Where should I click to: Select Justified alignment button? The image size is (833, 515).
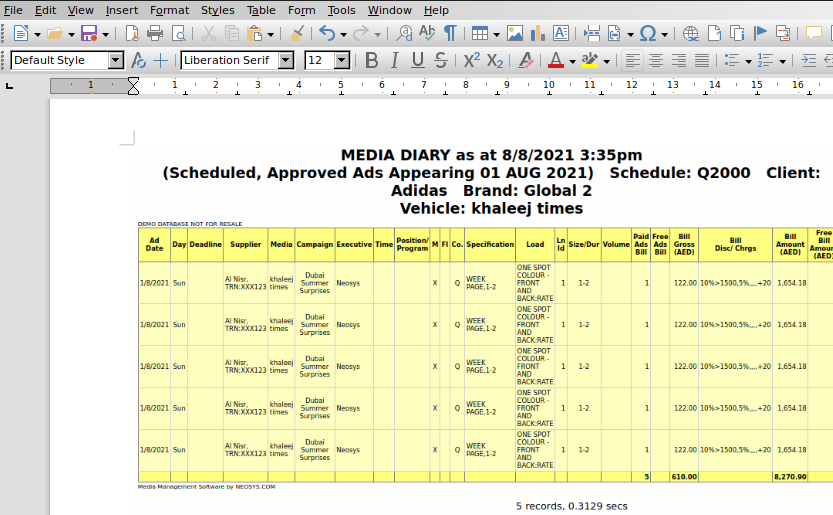tap(702, 61)
